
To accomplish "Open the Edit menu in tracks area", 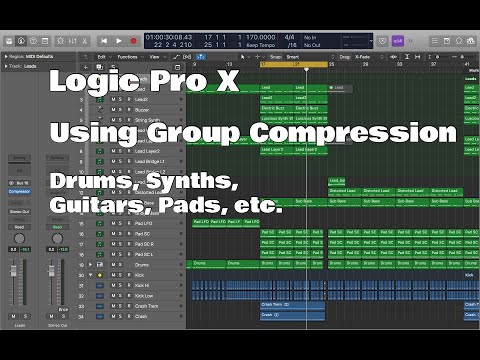I will [104, 57].
